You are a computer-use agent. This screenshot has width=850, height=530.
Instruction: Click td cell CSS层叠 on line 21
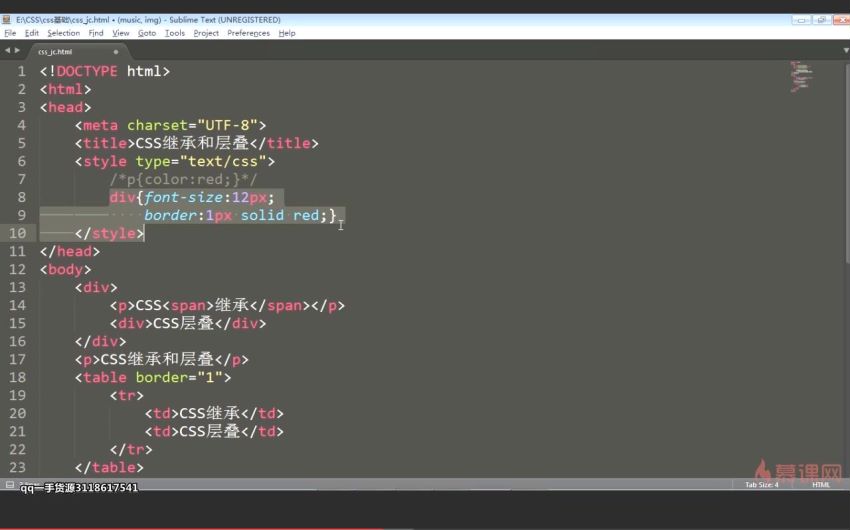point(209,431)
